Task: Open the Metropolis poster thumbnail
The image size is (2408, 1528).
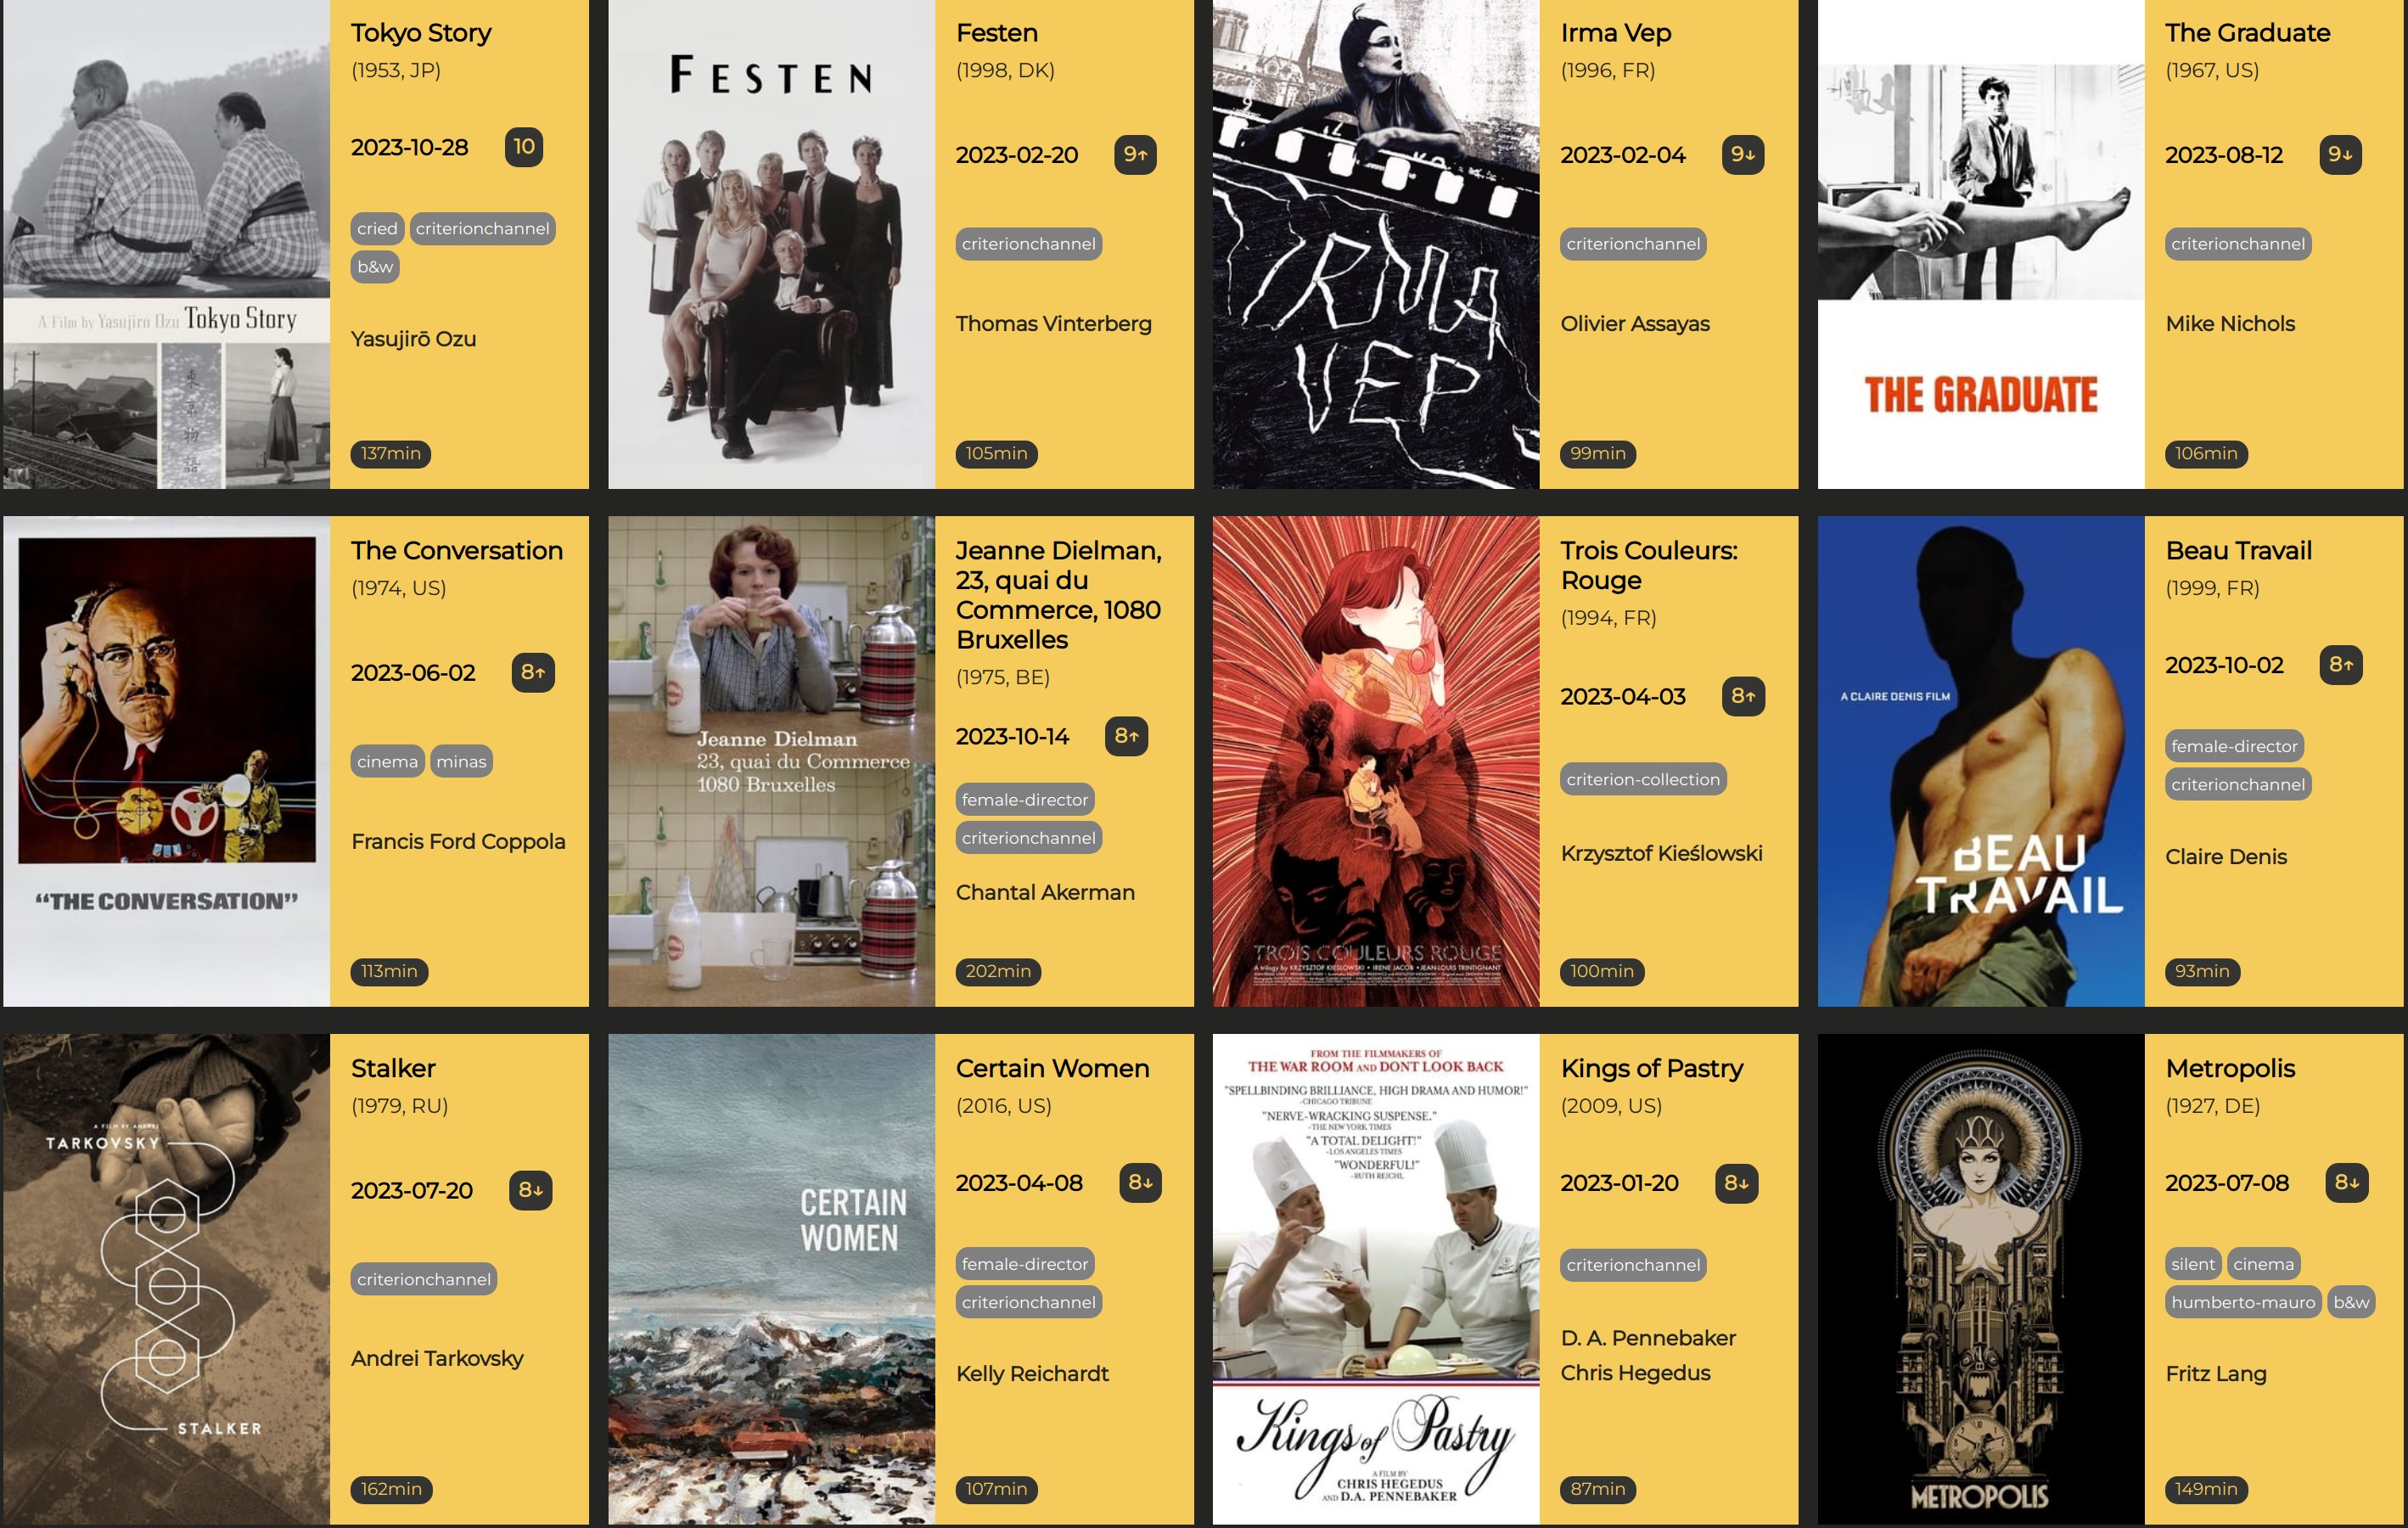Action: [x=1981, y=1279]
